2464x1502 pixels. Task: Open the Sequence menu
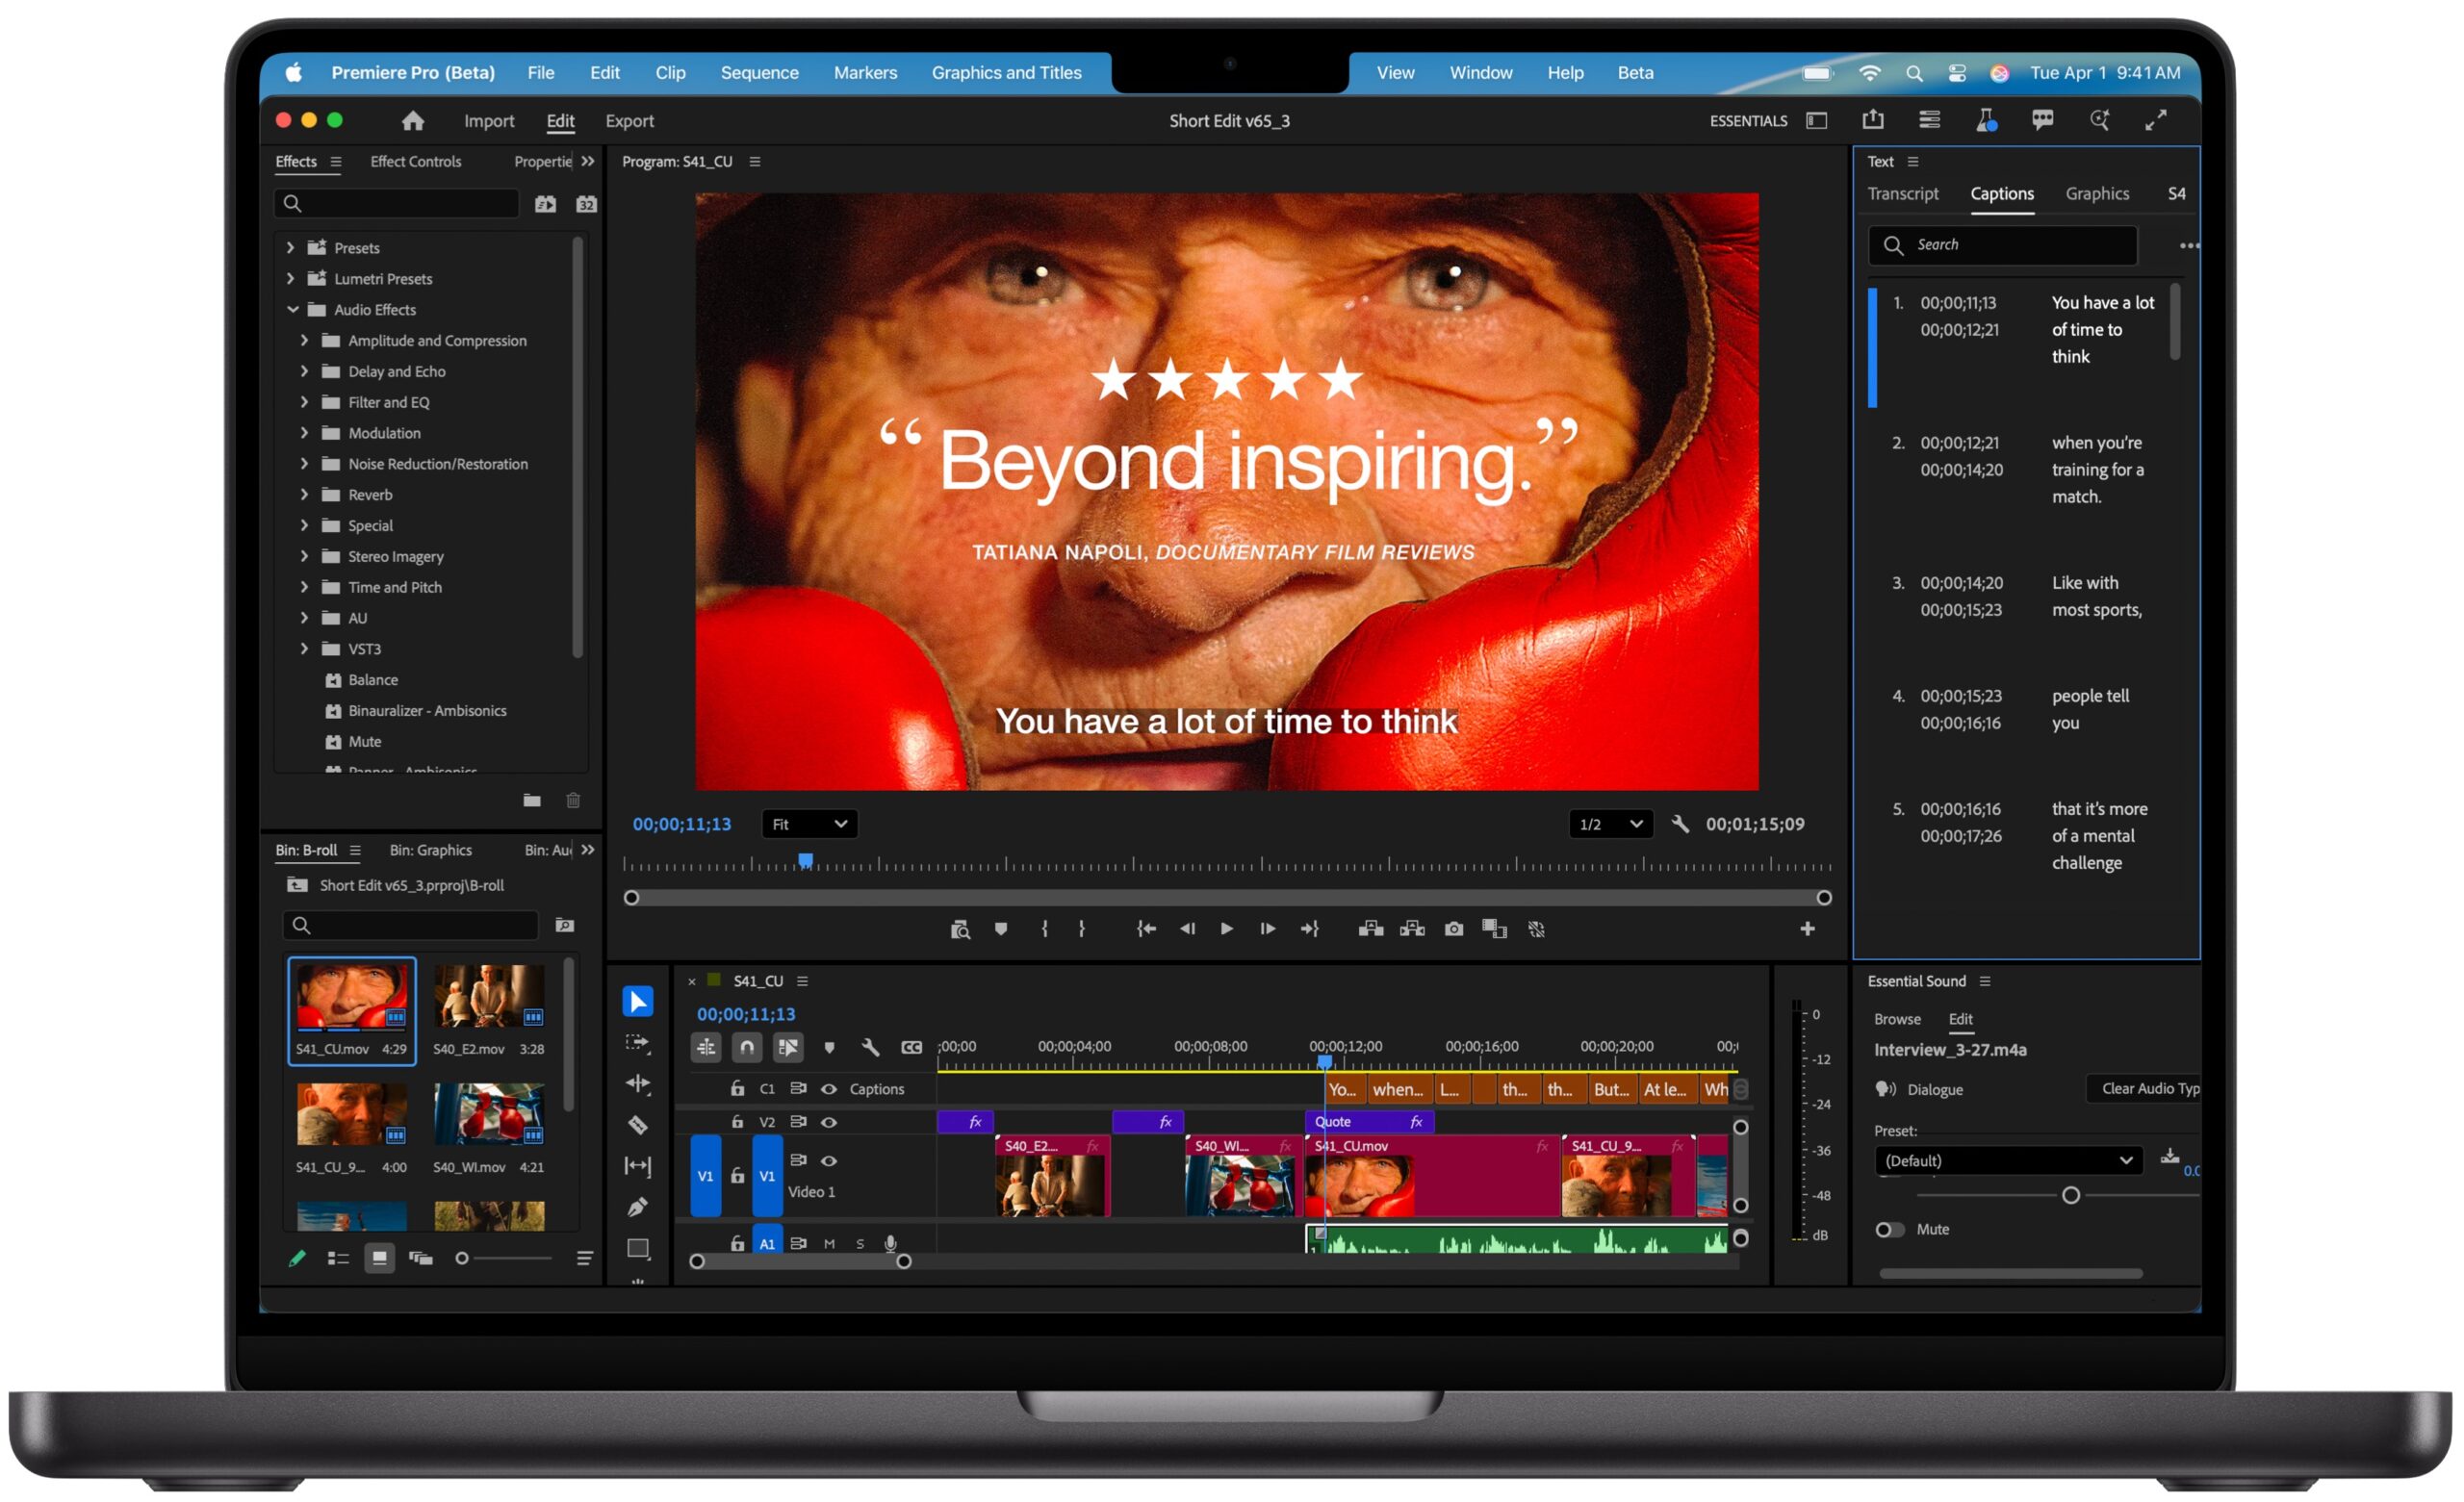point(760,72)
